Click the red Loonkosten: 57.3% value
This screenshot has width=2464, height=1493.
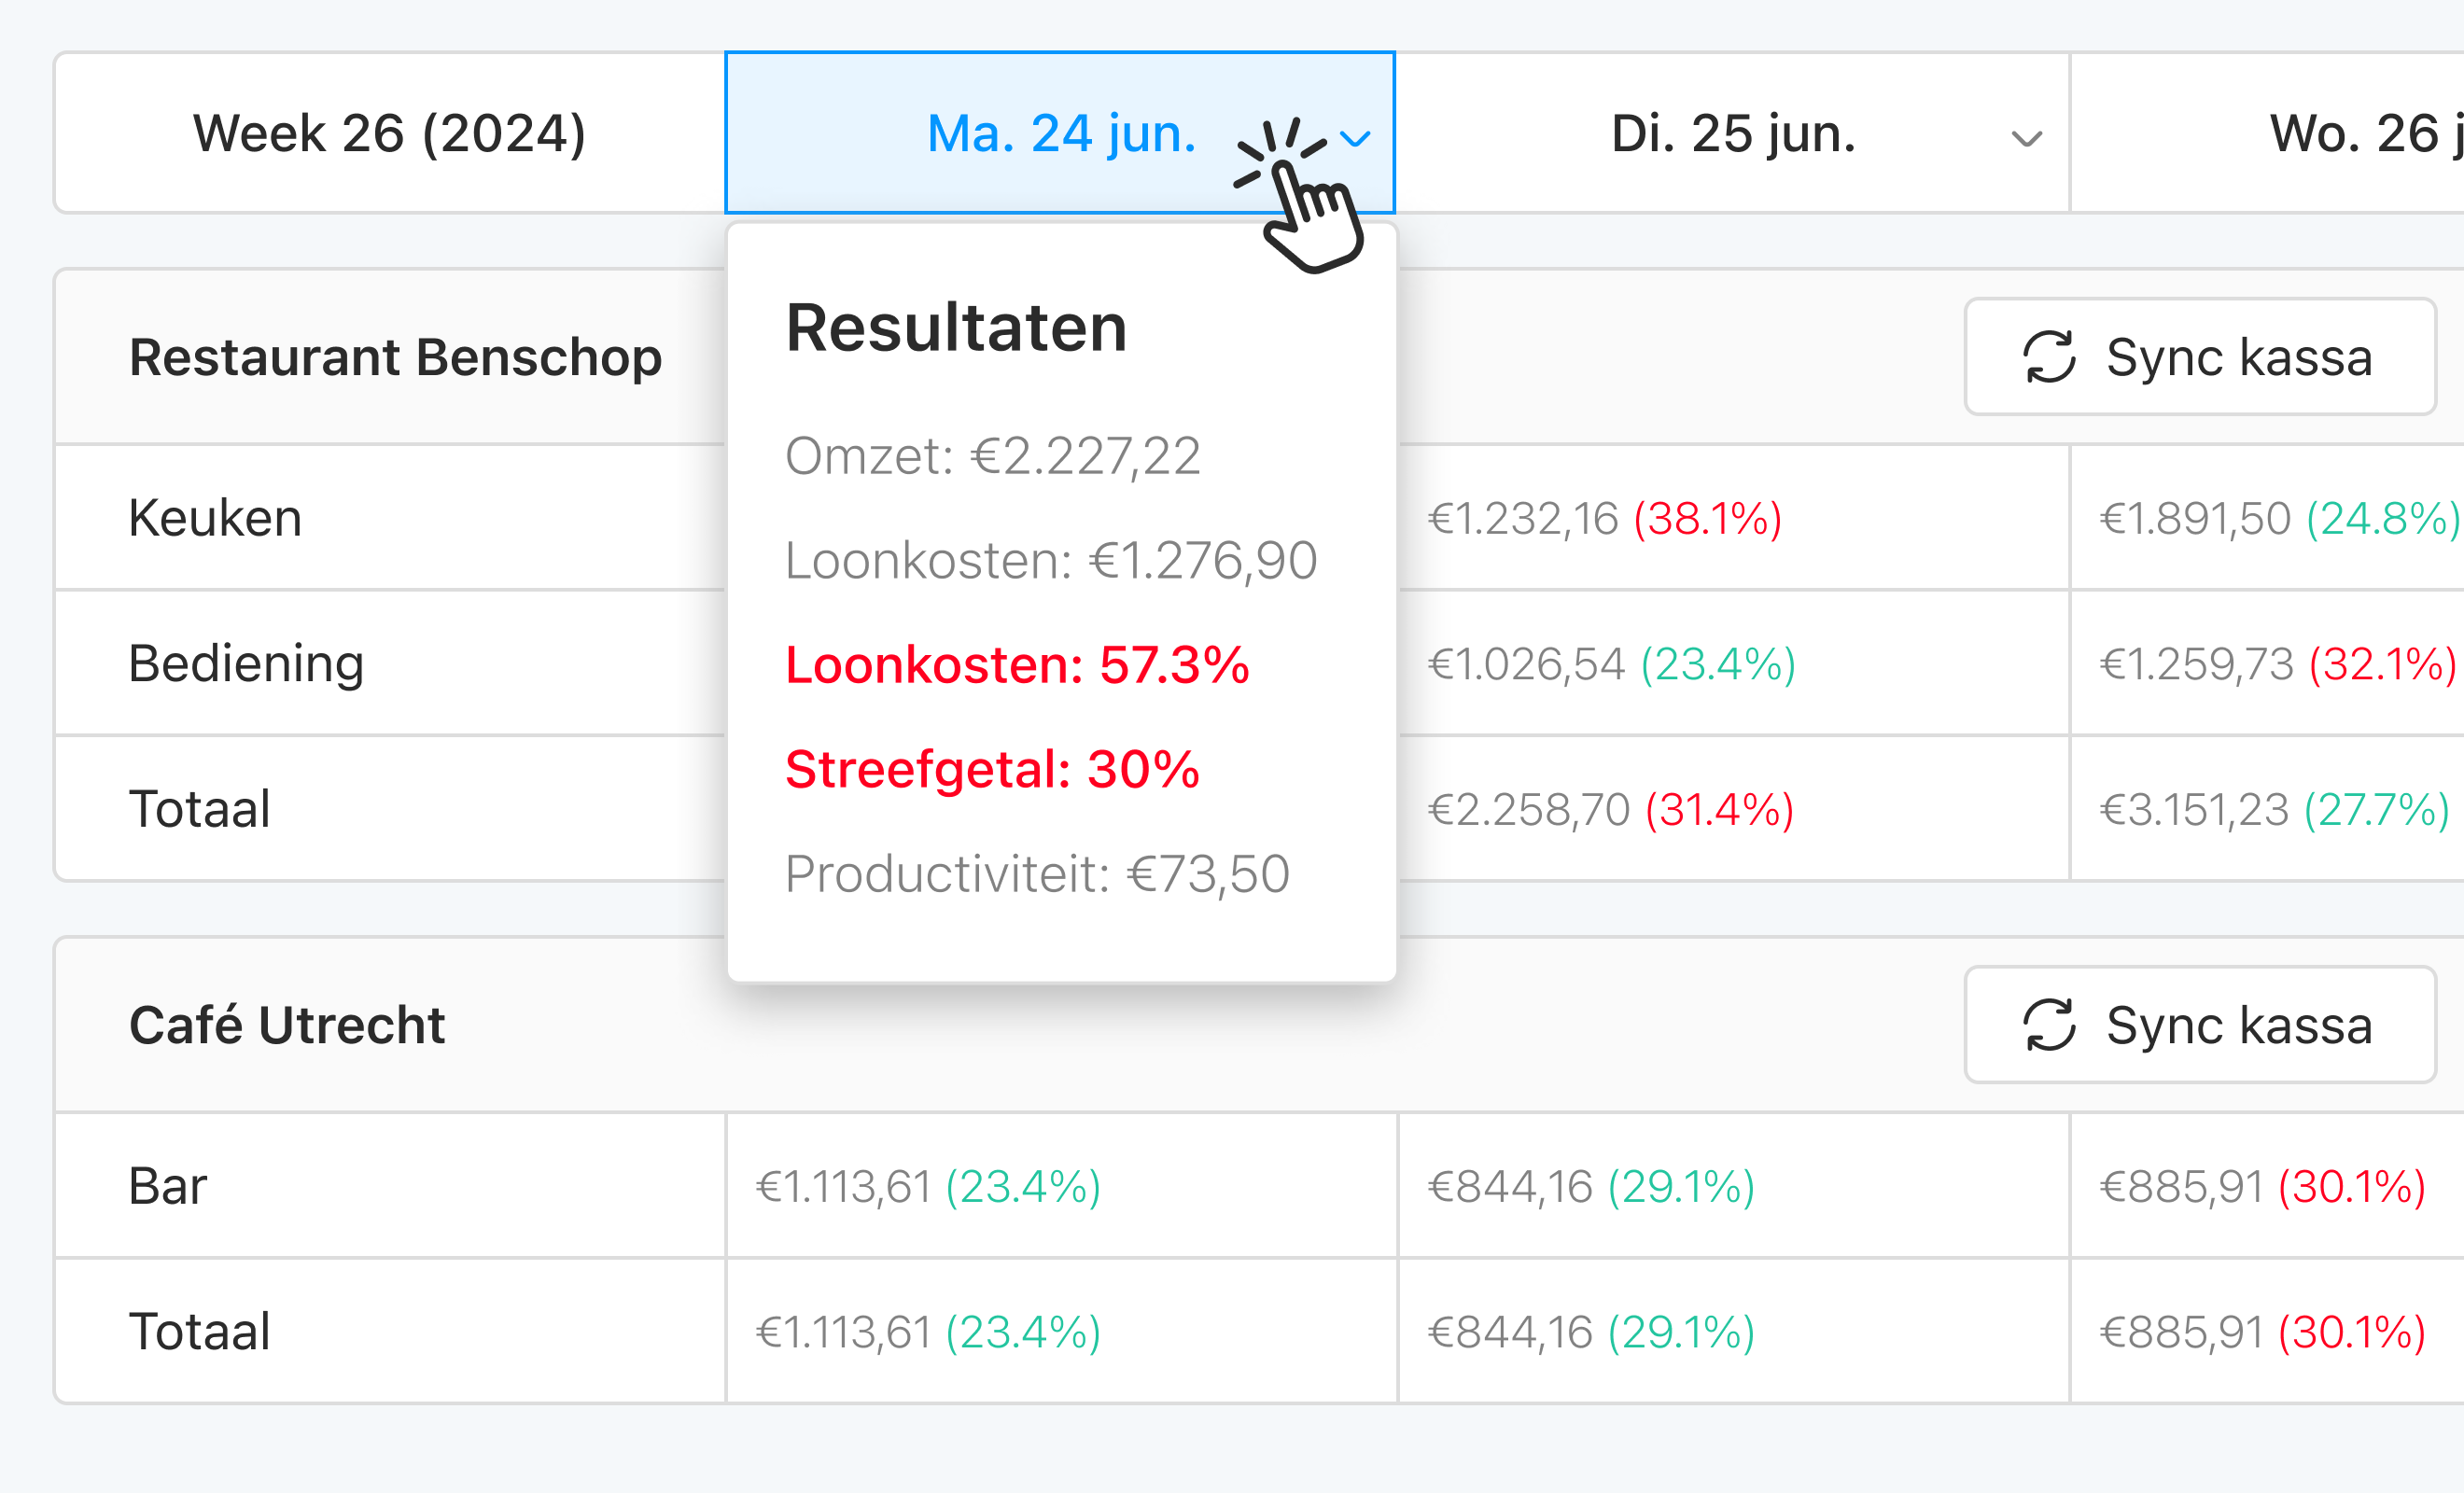pyautogui.click(x=1016, y=663)
